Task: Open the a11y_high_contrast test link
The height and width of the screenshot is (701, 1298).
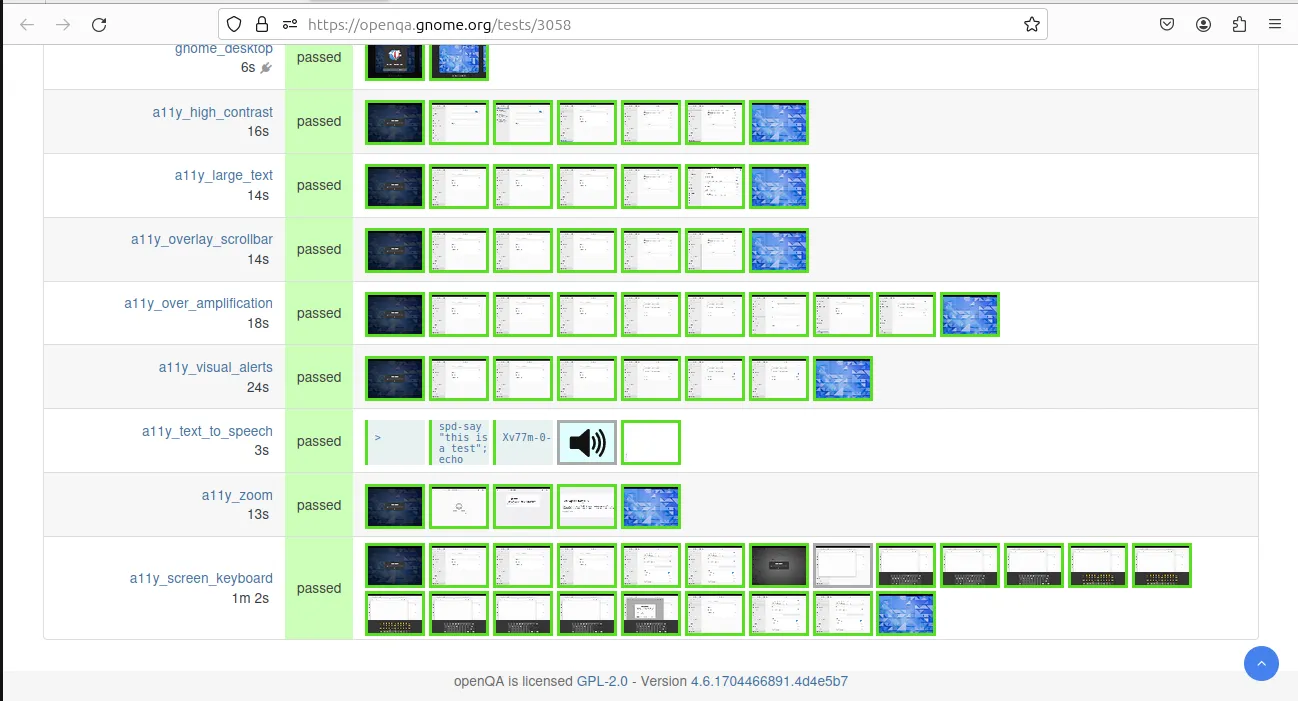Action: (212, 112)
